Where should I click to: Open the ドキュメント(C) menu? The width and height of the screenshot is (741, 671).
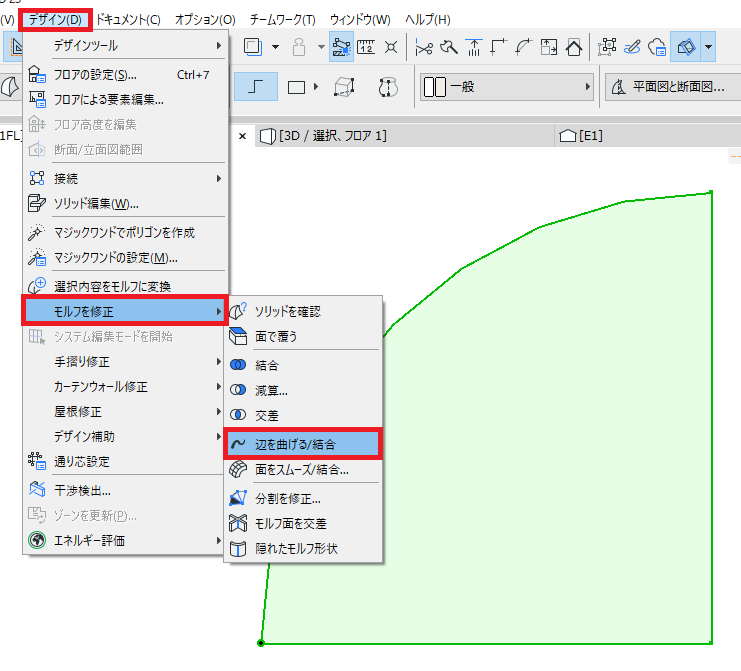click(x=128, y=20)
